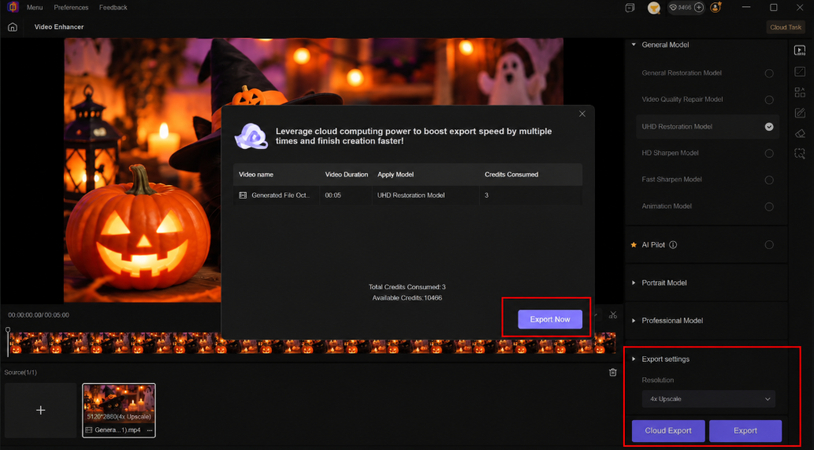Image resolution: width=814 pixels, height=450 pixels.
Task: Click the UHD Restoration Model table cell
Action: [411, 196]
